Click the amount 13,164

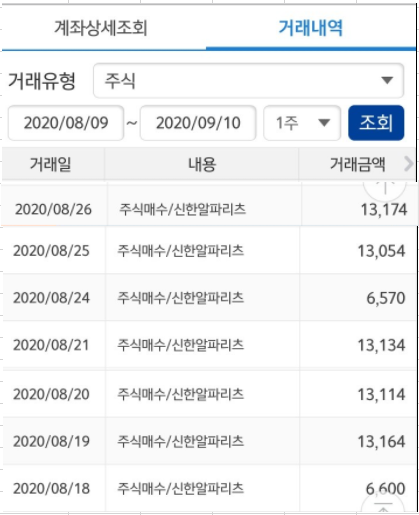pyautogui.click(x=381, y=442)
